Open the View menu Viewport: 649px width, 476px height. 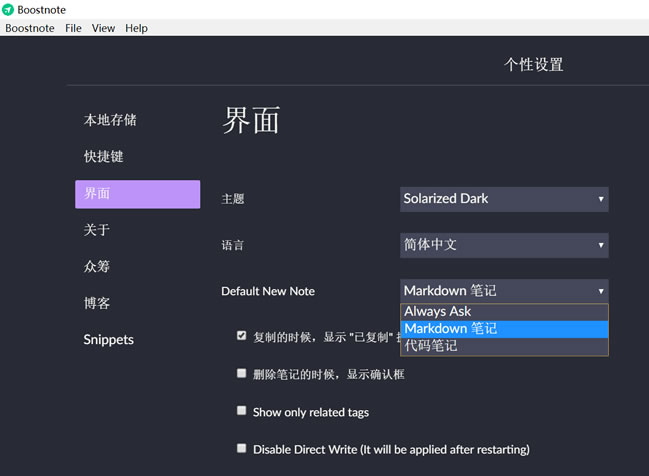(103, 28)
